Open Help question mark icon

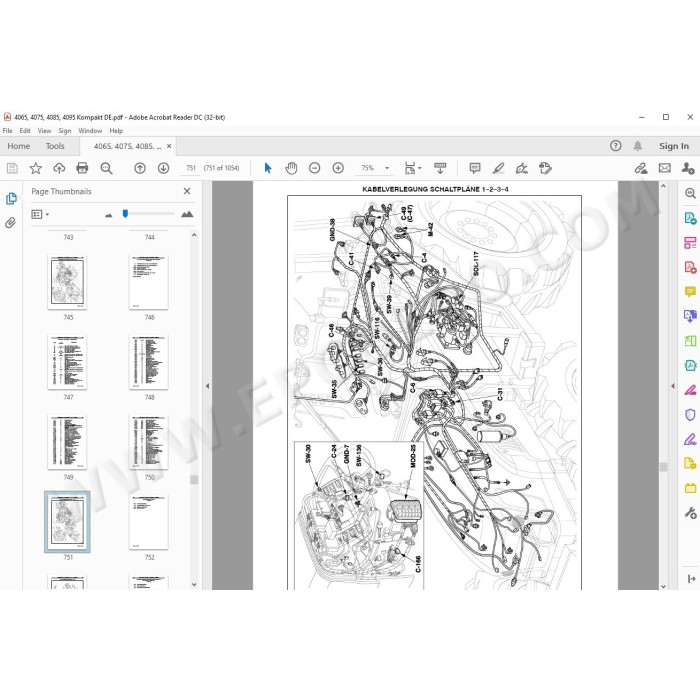(x=616, y=146)
